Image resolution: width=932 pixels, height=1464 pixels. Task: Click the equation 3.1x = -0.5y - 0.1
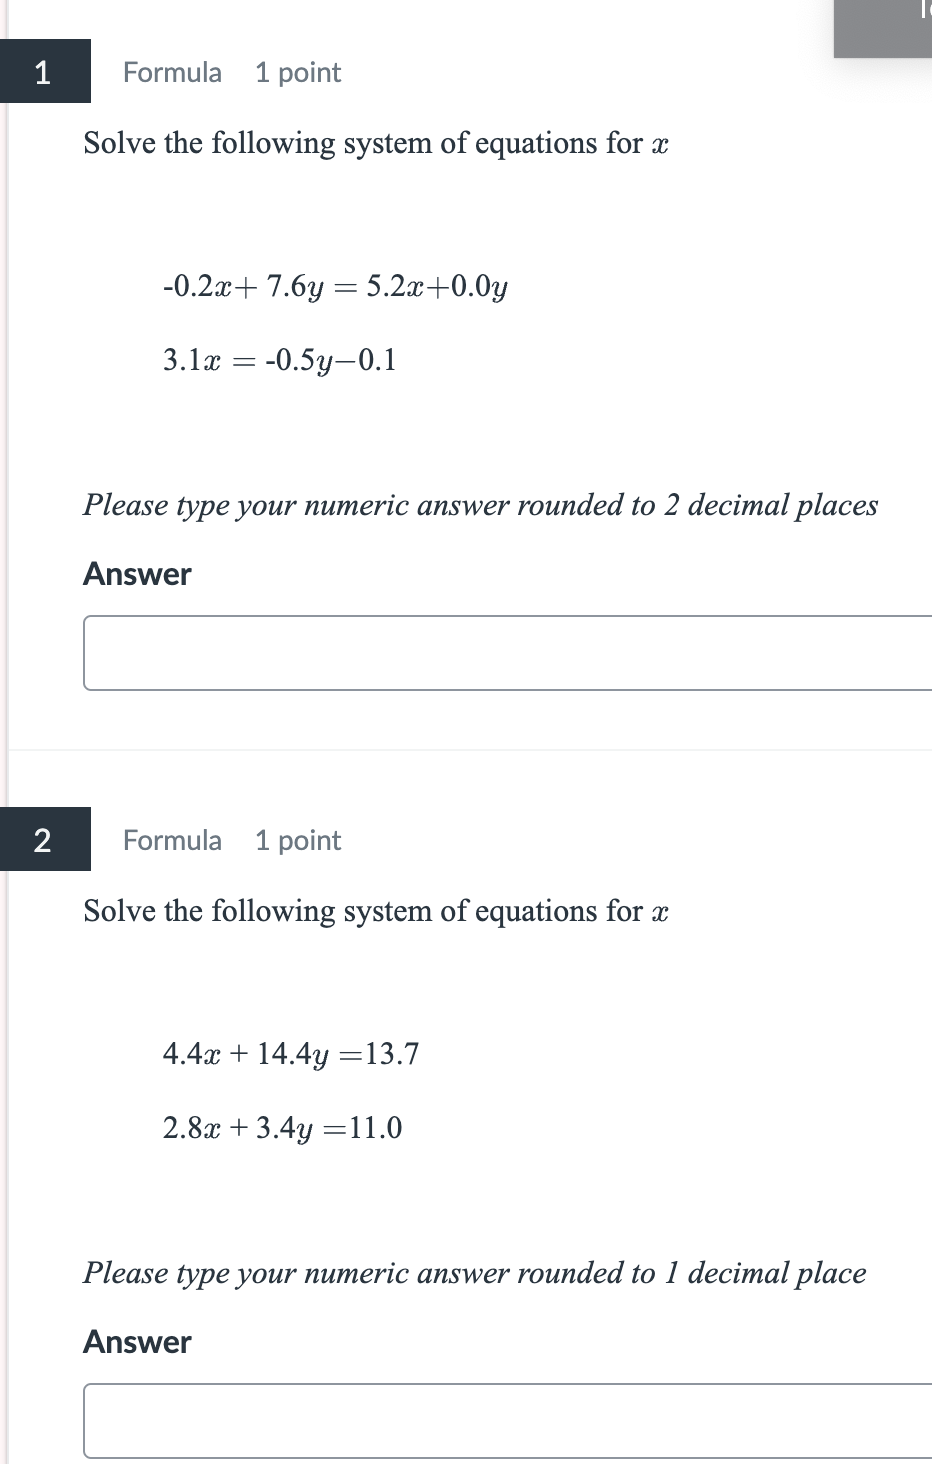pos(280,360)
